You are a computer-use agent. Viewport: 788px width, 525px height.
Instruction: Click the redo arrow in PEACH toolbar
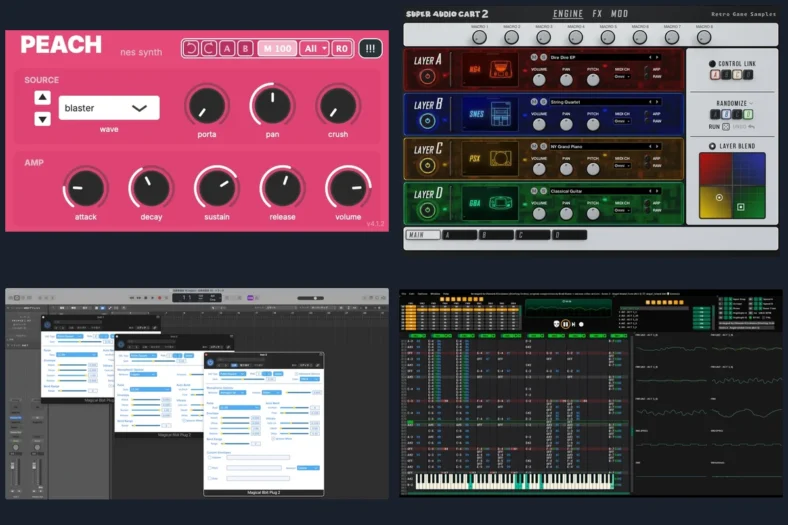(209, 48)
